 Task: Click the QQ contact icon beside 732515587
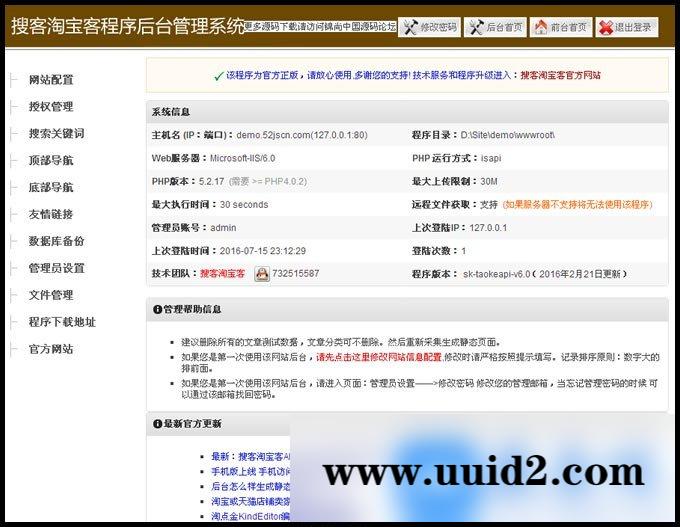click(262, 273)
